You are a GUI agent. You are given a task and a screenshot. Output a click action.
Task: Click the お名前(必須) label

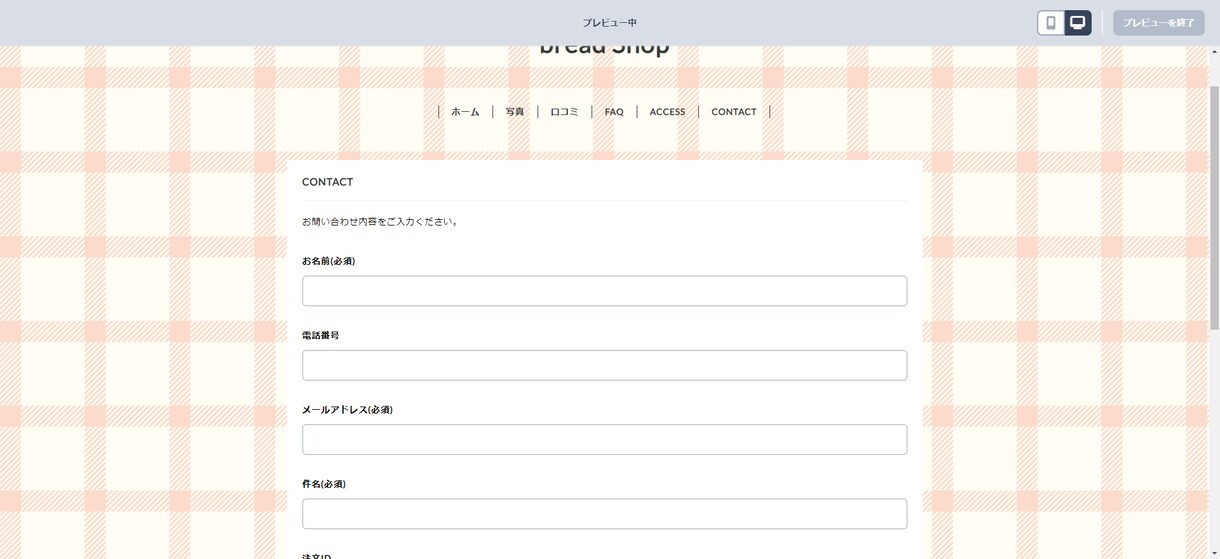pos(328,261)
